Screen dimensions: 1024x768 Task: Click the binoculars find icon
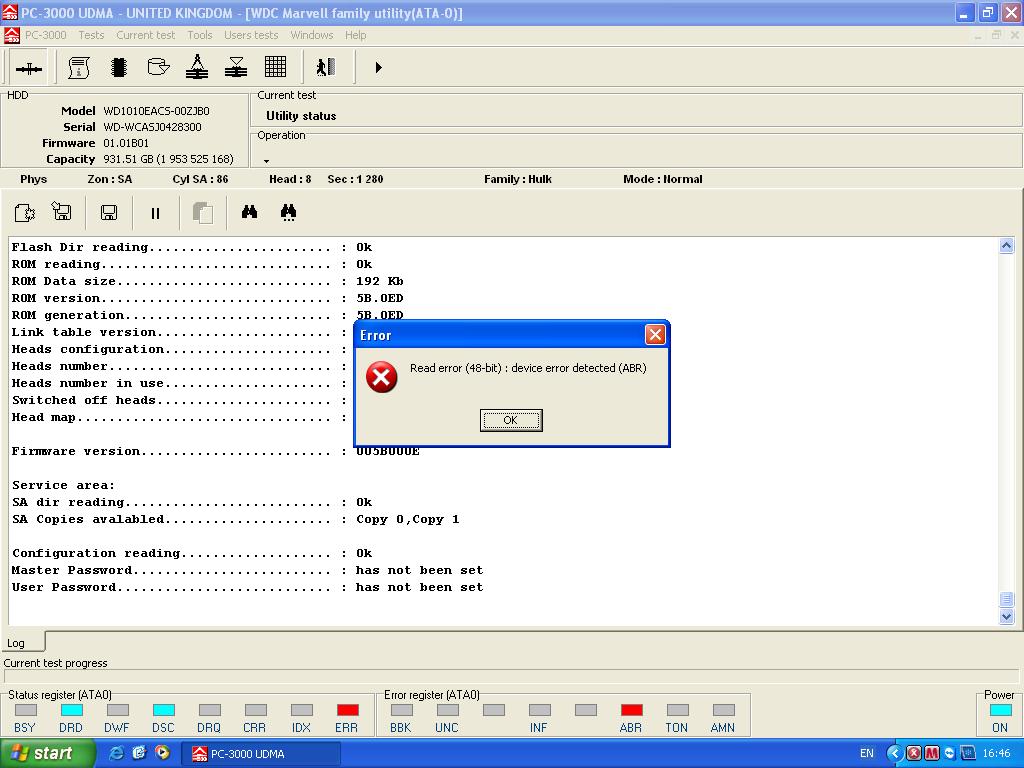[249, 212]
